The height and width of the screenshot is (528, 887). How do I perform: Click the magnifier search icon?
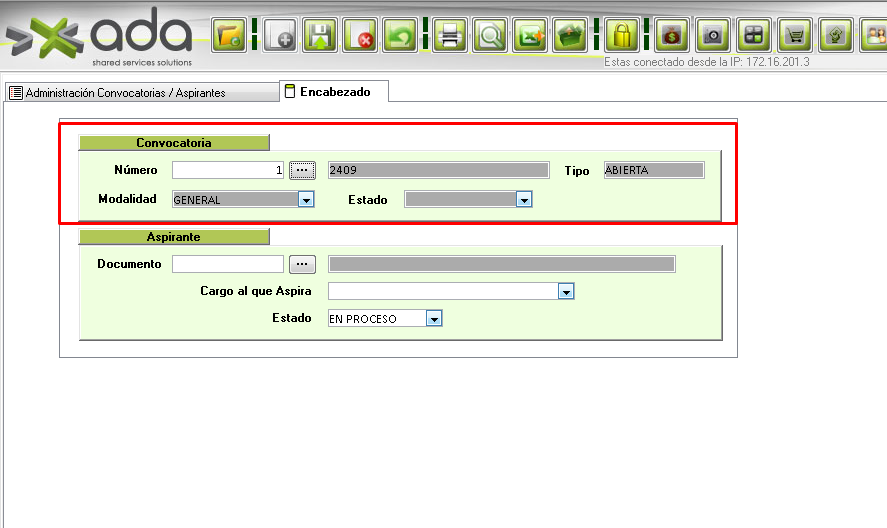491,36
